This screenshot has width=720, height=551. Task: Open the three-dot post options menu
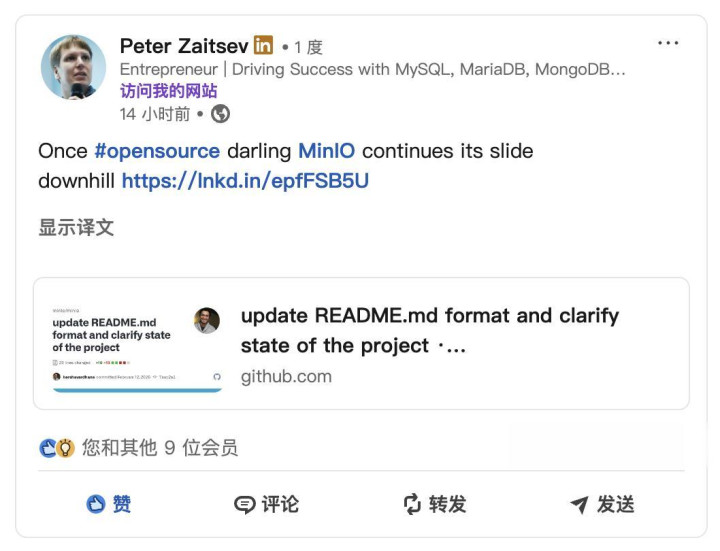coord(667,44)
